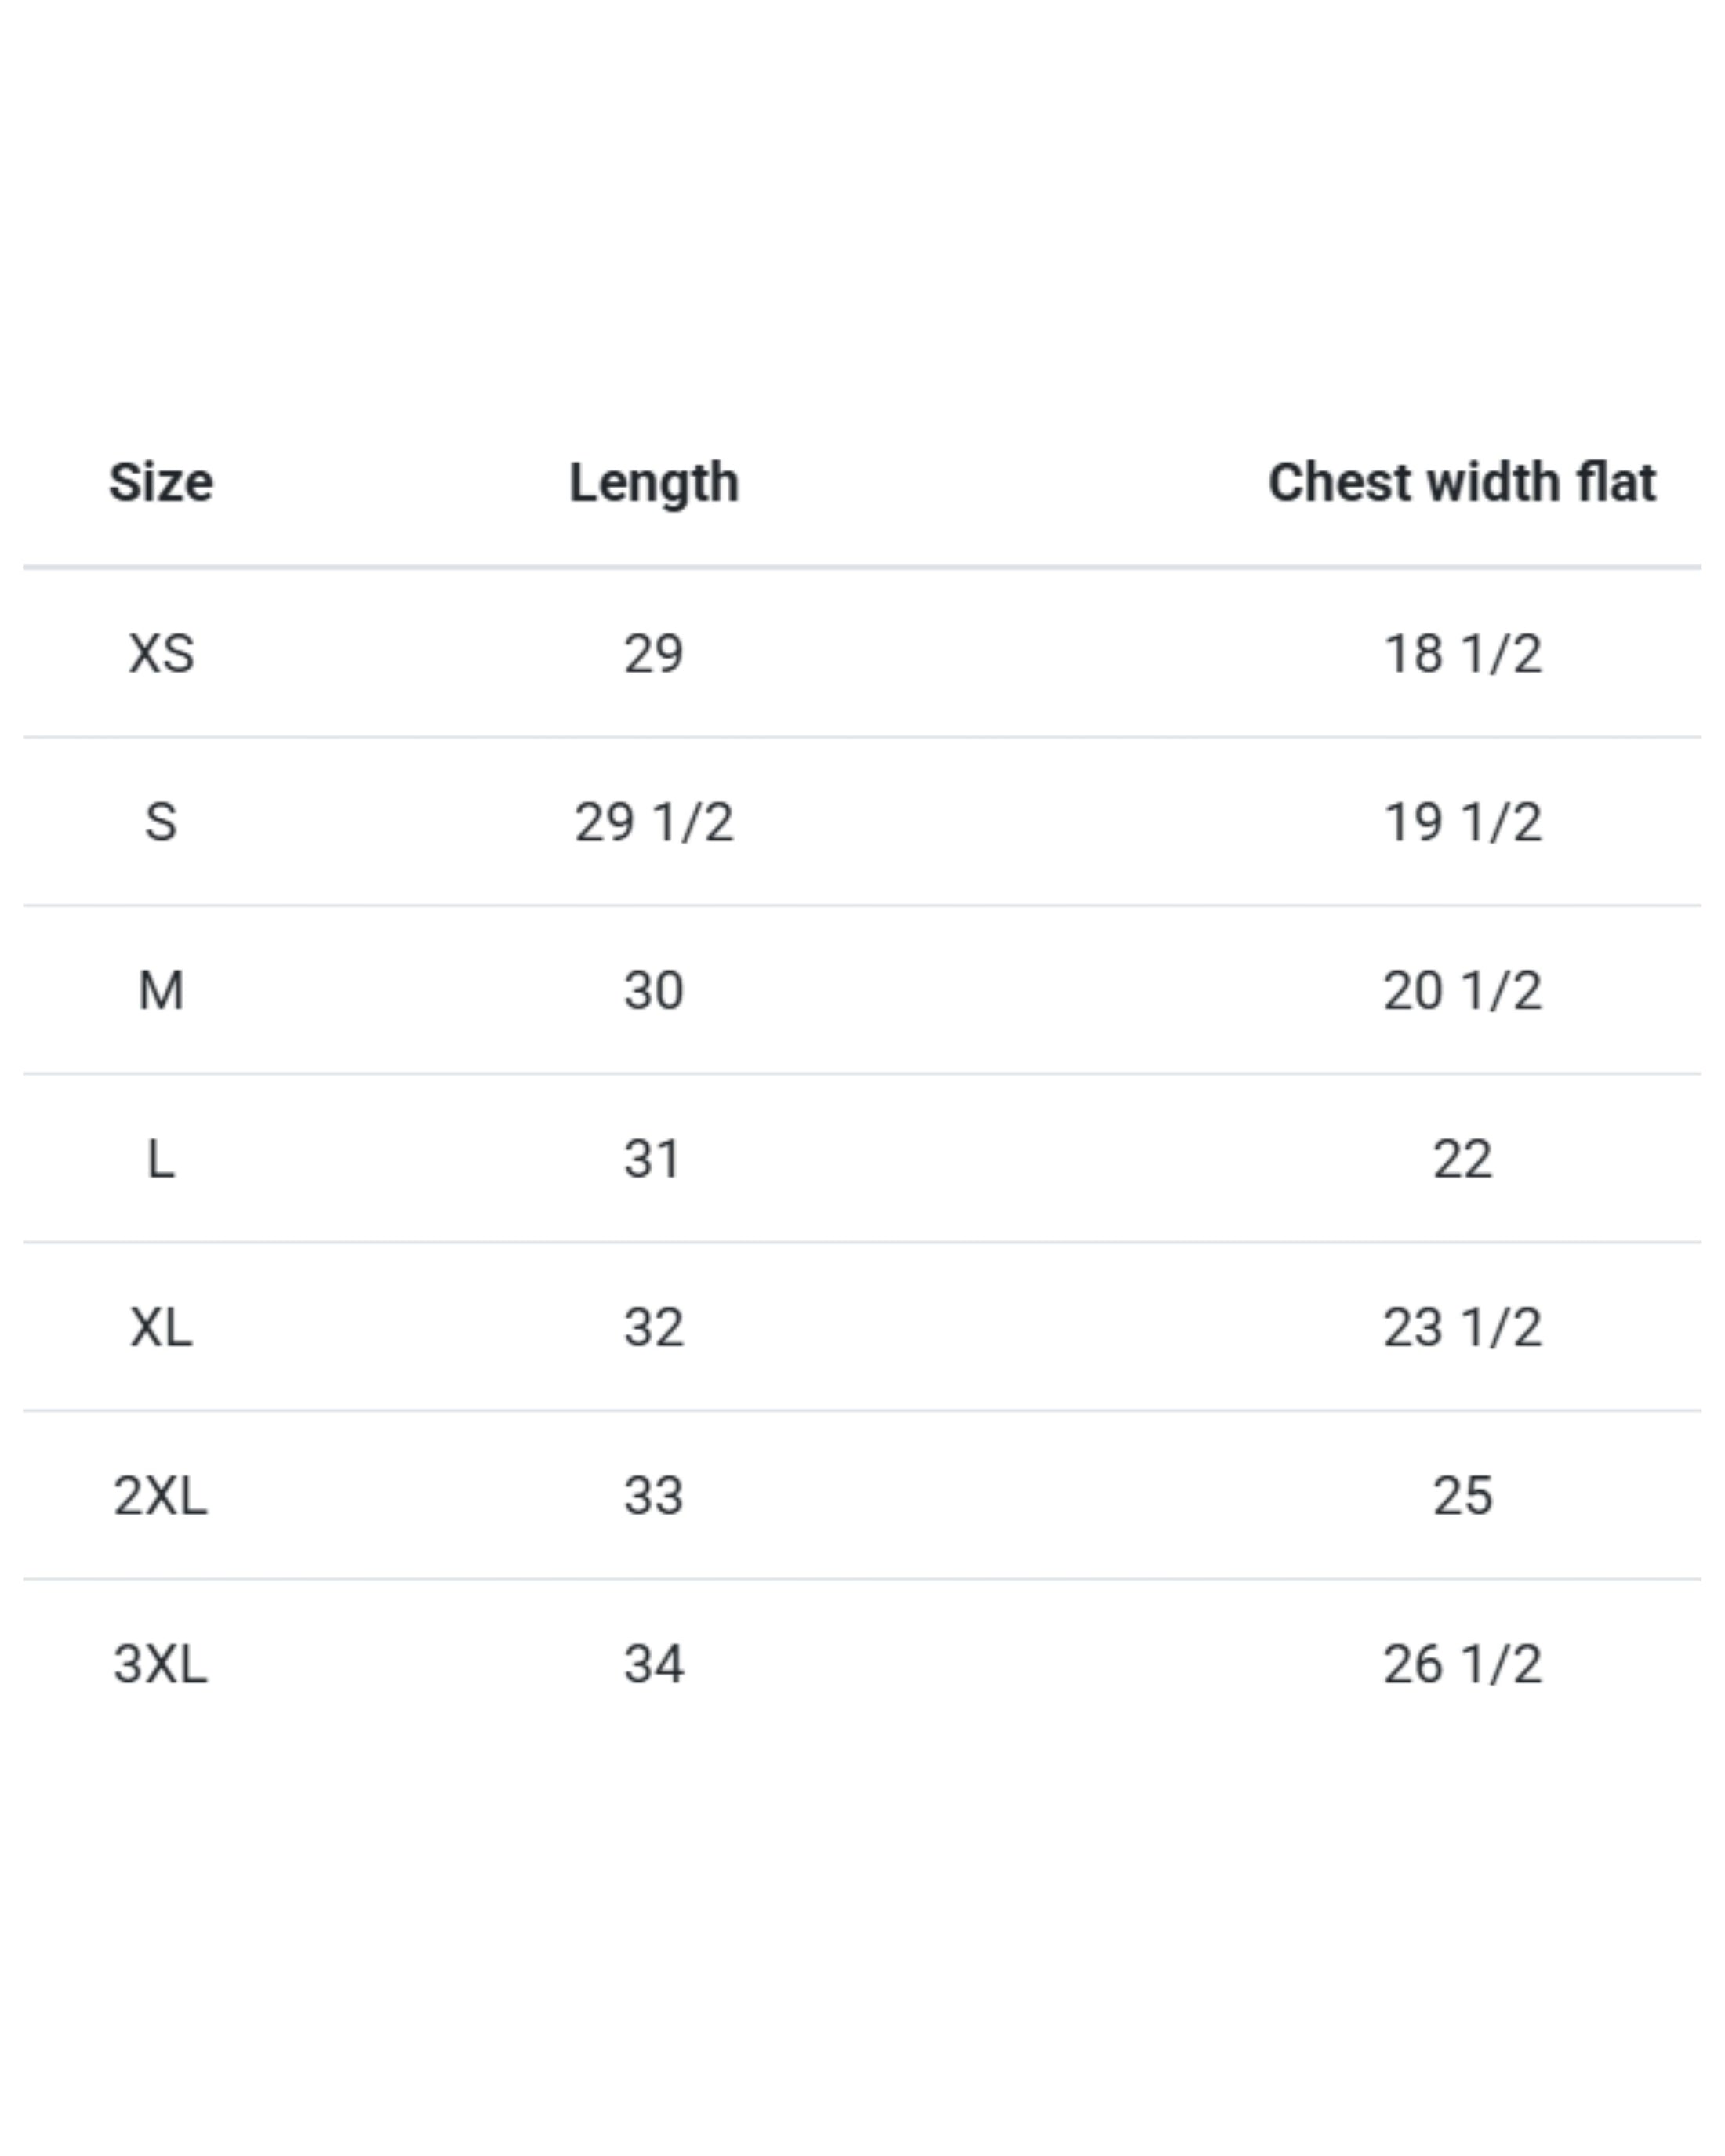Select the L size row label
Viewport: 1725px width, 2156px height.
pos(161,1160)
